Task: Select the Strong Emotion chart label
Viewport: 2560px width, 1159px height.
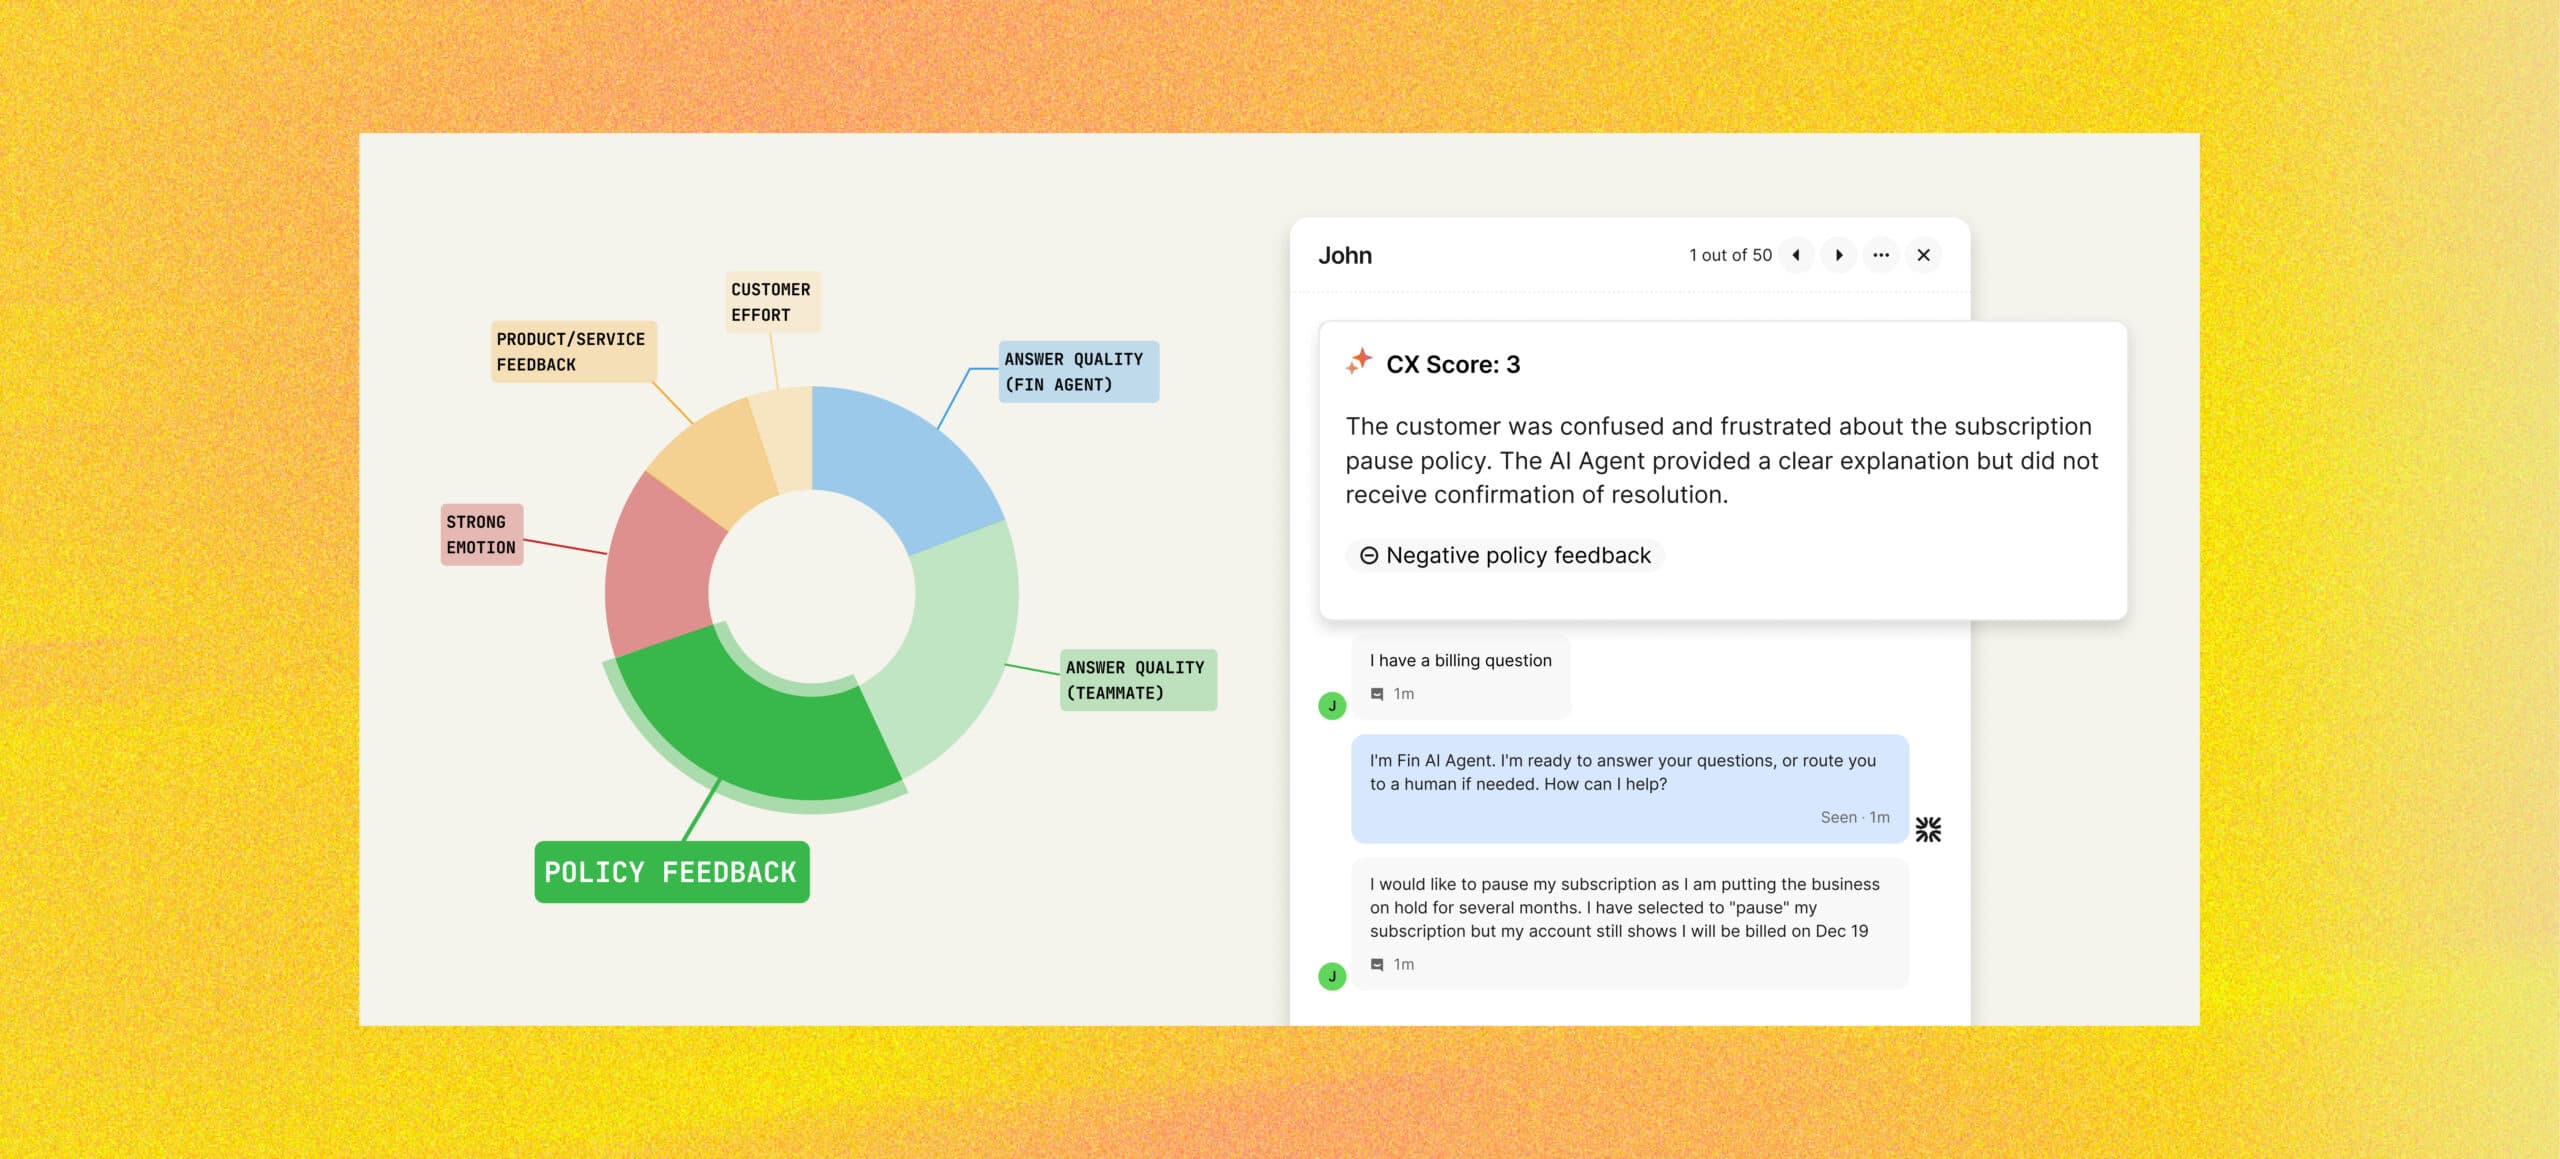Action: [481, 535]
